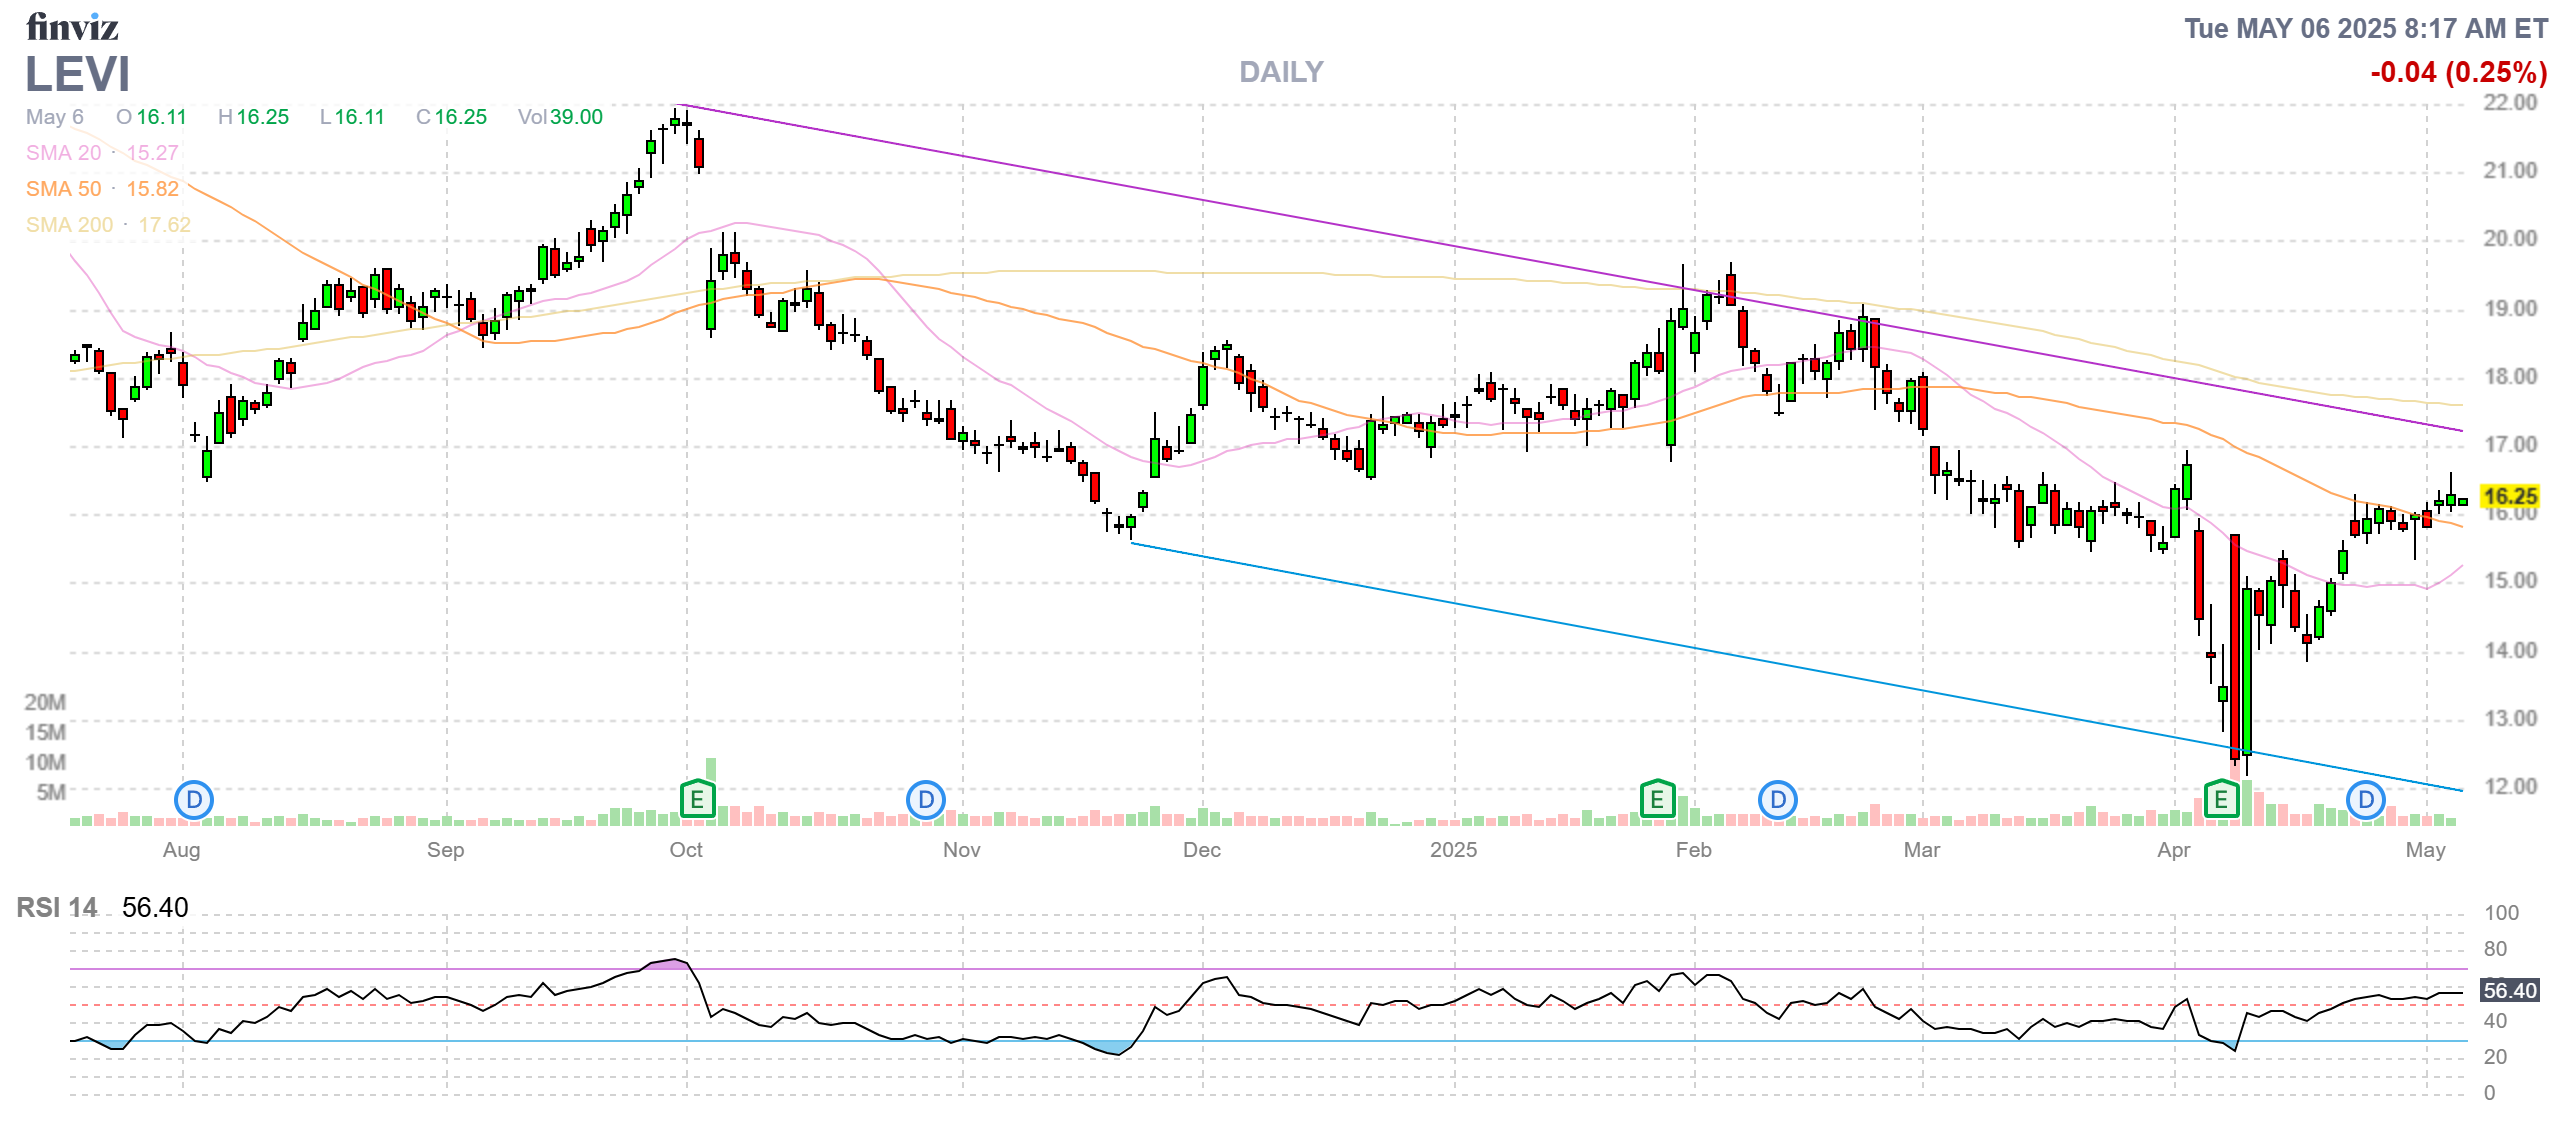Image resolution: width=2574 pixels, height=1124 pixels.
Task: Click the 2025 label on time axis
Action: [1453, 850]
